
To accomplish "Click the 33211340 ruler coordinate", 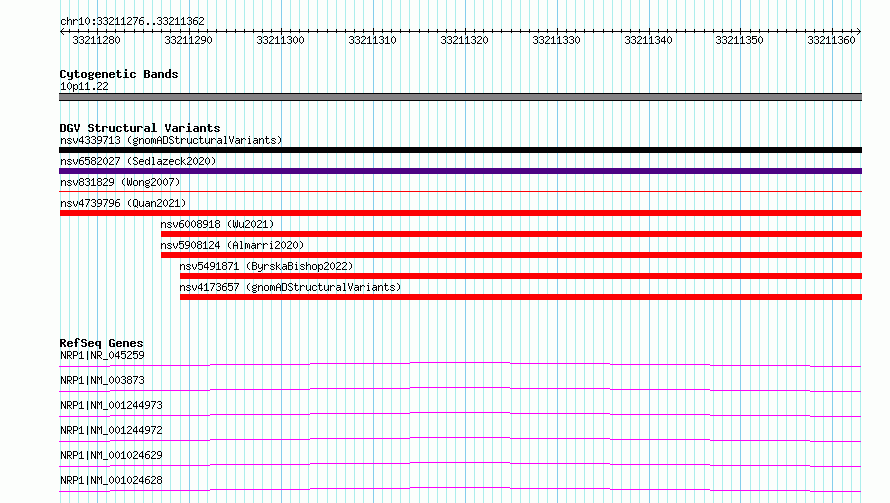I will pos(648,40).
